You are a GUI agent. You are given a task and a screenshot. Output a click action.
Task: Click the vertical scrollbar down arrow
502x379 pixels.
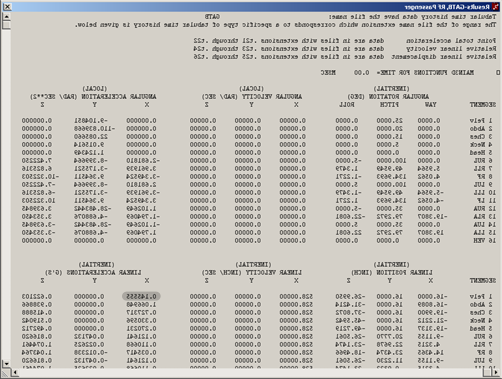tap(6, 363)
